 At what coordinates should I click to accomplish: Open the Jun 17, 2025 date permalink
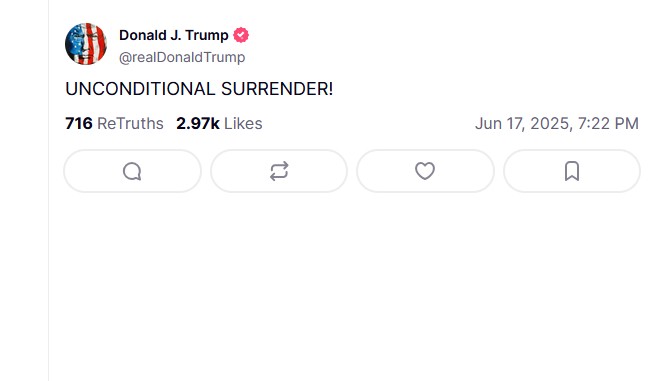pyautogui.click(x=522, y=124)
